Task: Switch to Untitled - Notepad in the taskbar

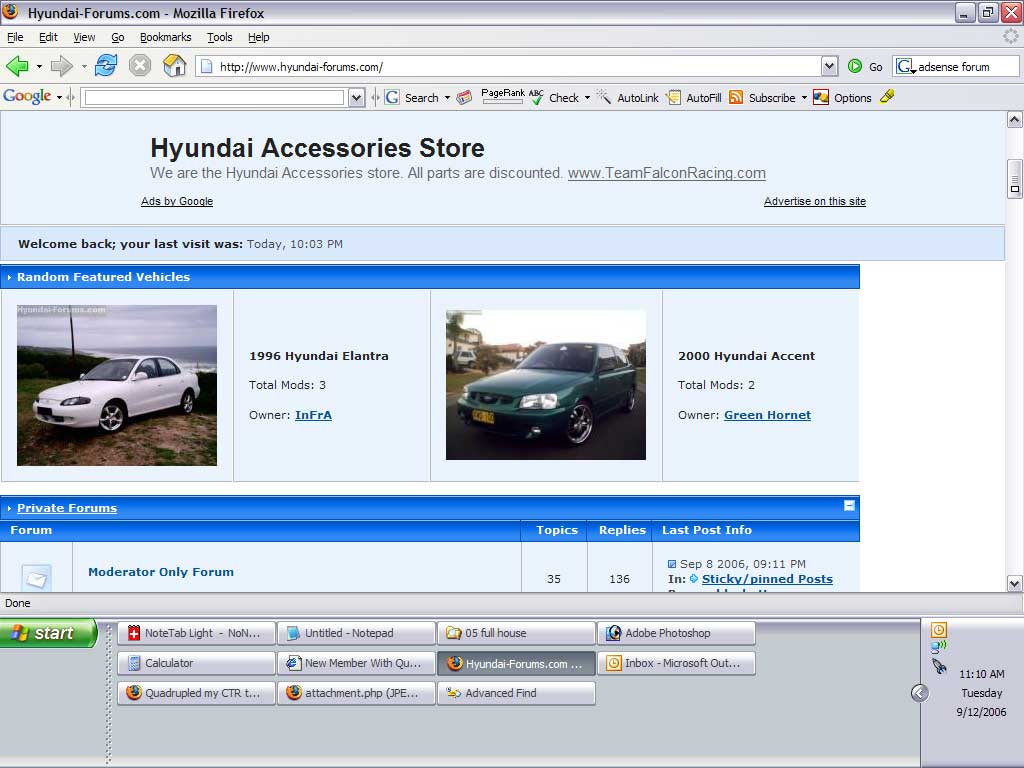Action: (x=357, y=633)
